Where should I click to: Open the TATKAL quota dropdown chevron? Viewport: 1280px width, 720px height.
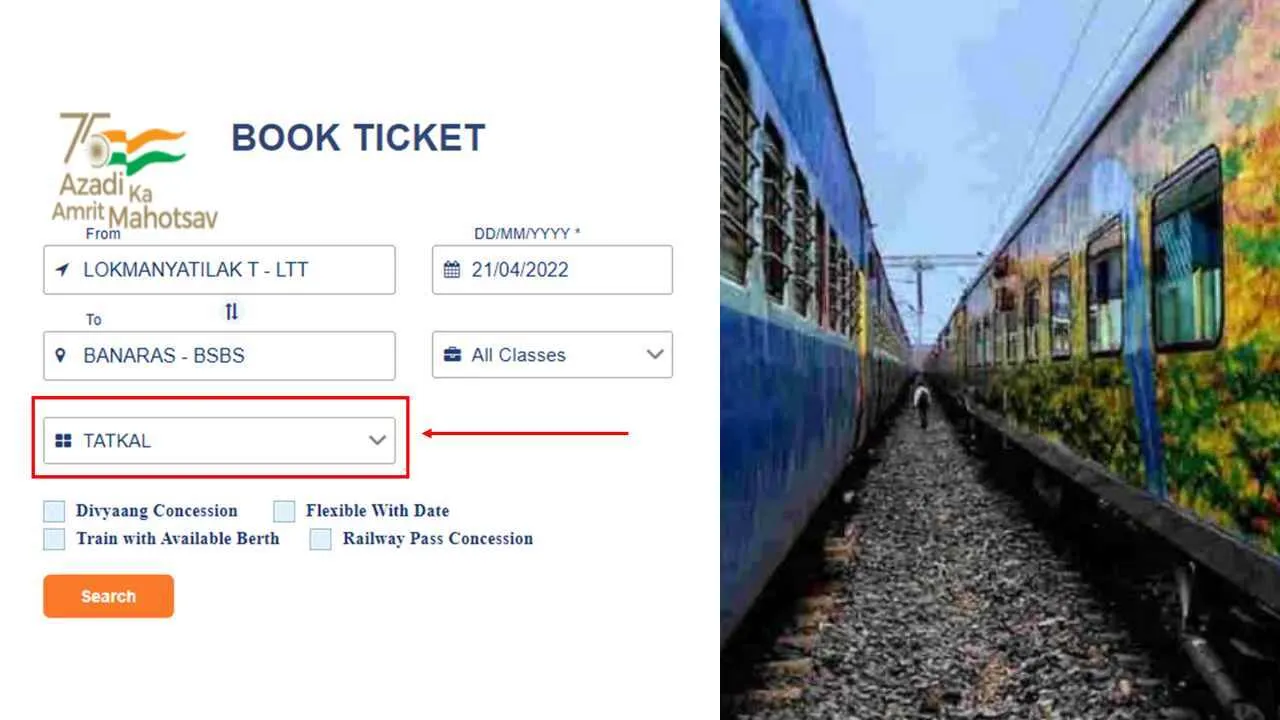coord(377,441)
